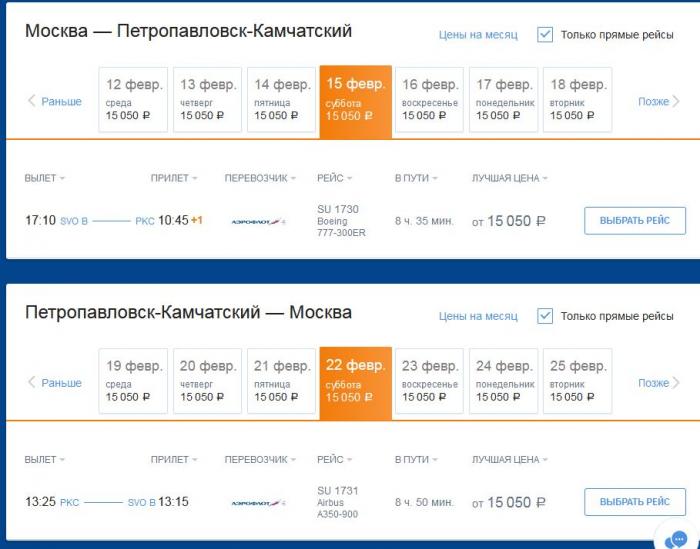Show later dates for return flight
Image resolution: width=700 pixels, height=549 pixels.
[659, 383]
